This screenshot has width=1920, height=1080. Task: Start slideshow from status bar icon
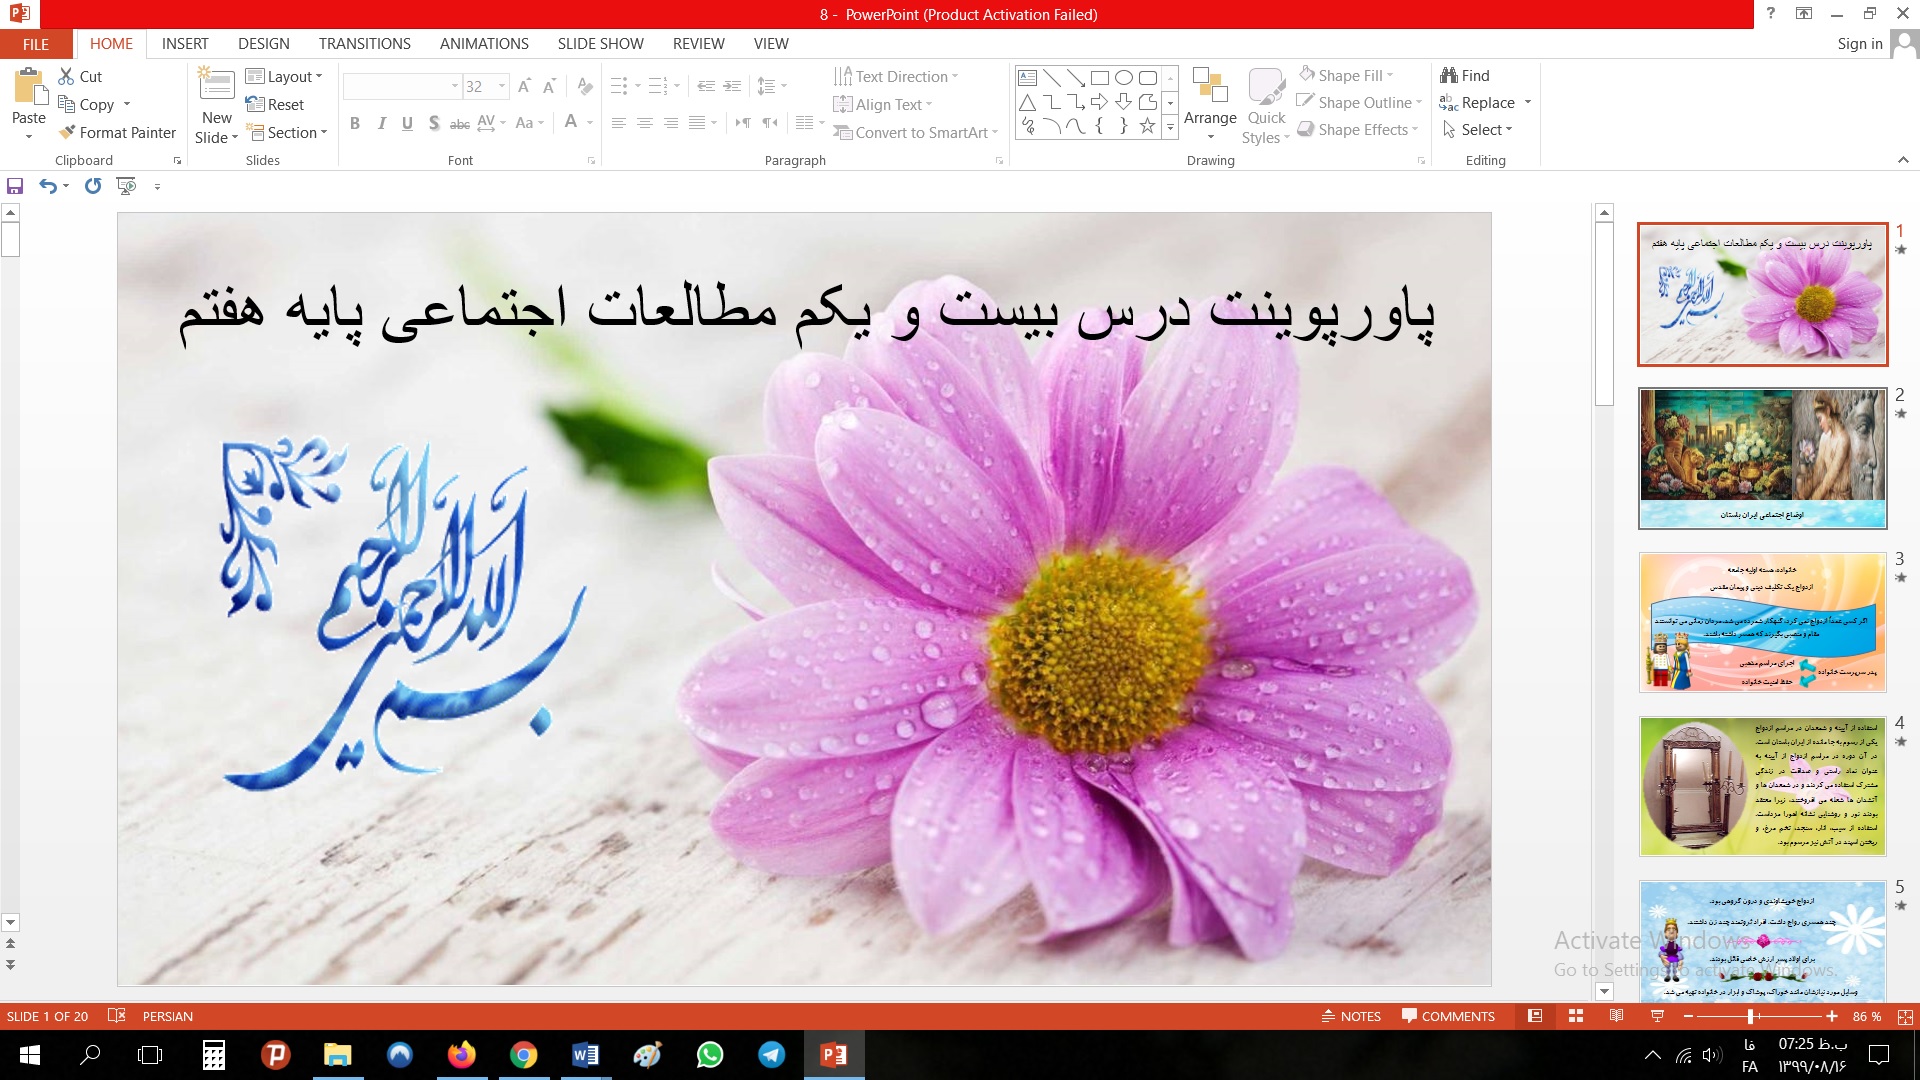coord(1657,1016)
